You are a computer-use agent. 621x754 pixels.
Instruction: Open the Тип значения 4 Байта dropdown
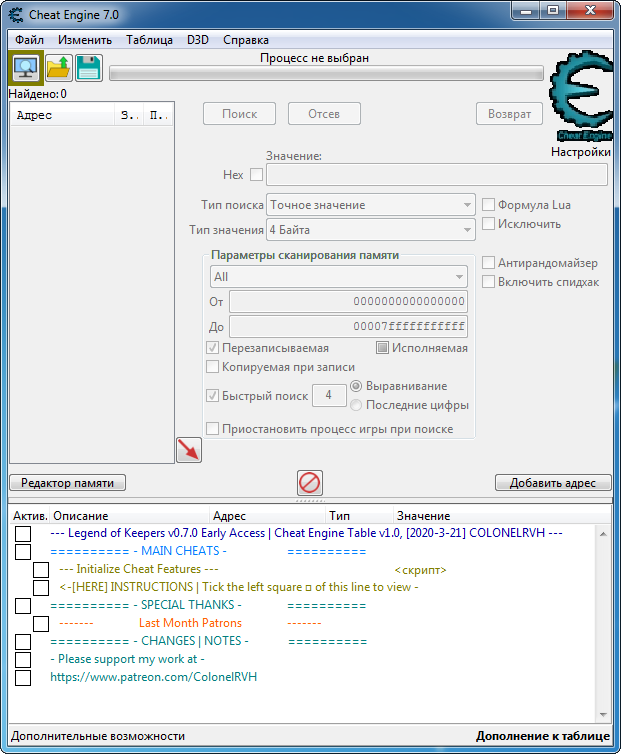point(370,230)
